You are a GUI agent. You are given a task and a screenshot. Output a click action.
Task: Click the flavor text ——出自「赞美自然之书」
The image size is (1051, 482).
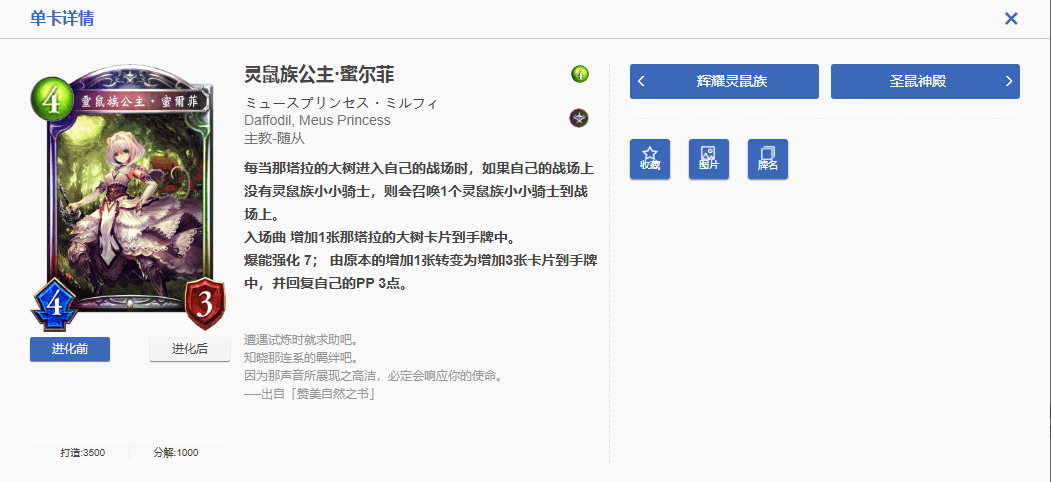[x=309, y=394]
